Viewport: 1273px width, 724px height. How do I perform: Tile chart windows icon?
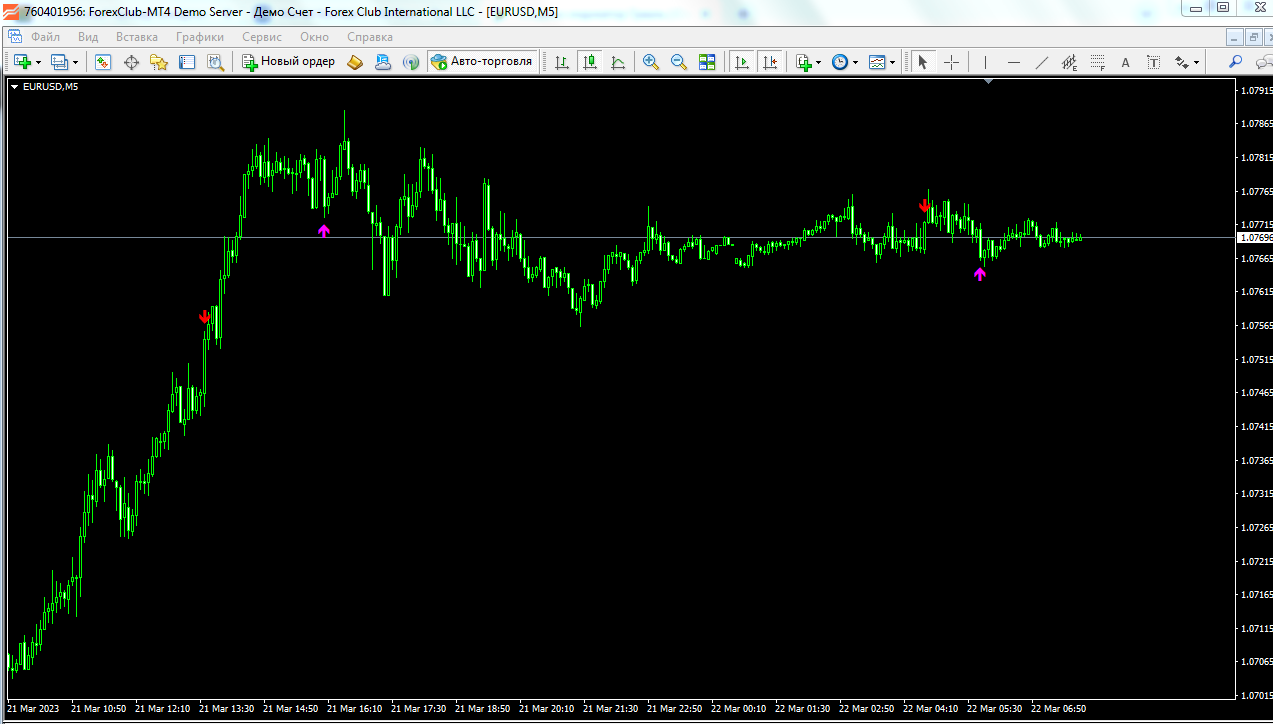coord(707,62)
